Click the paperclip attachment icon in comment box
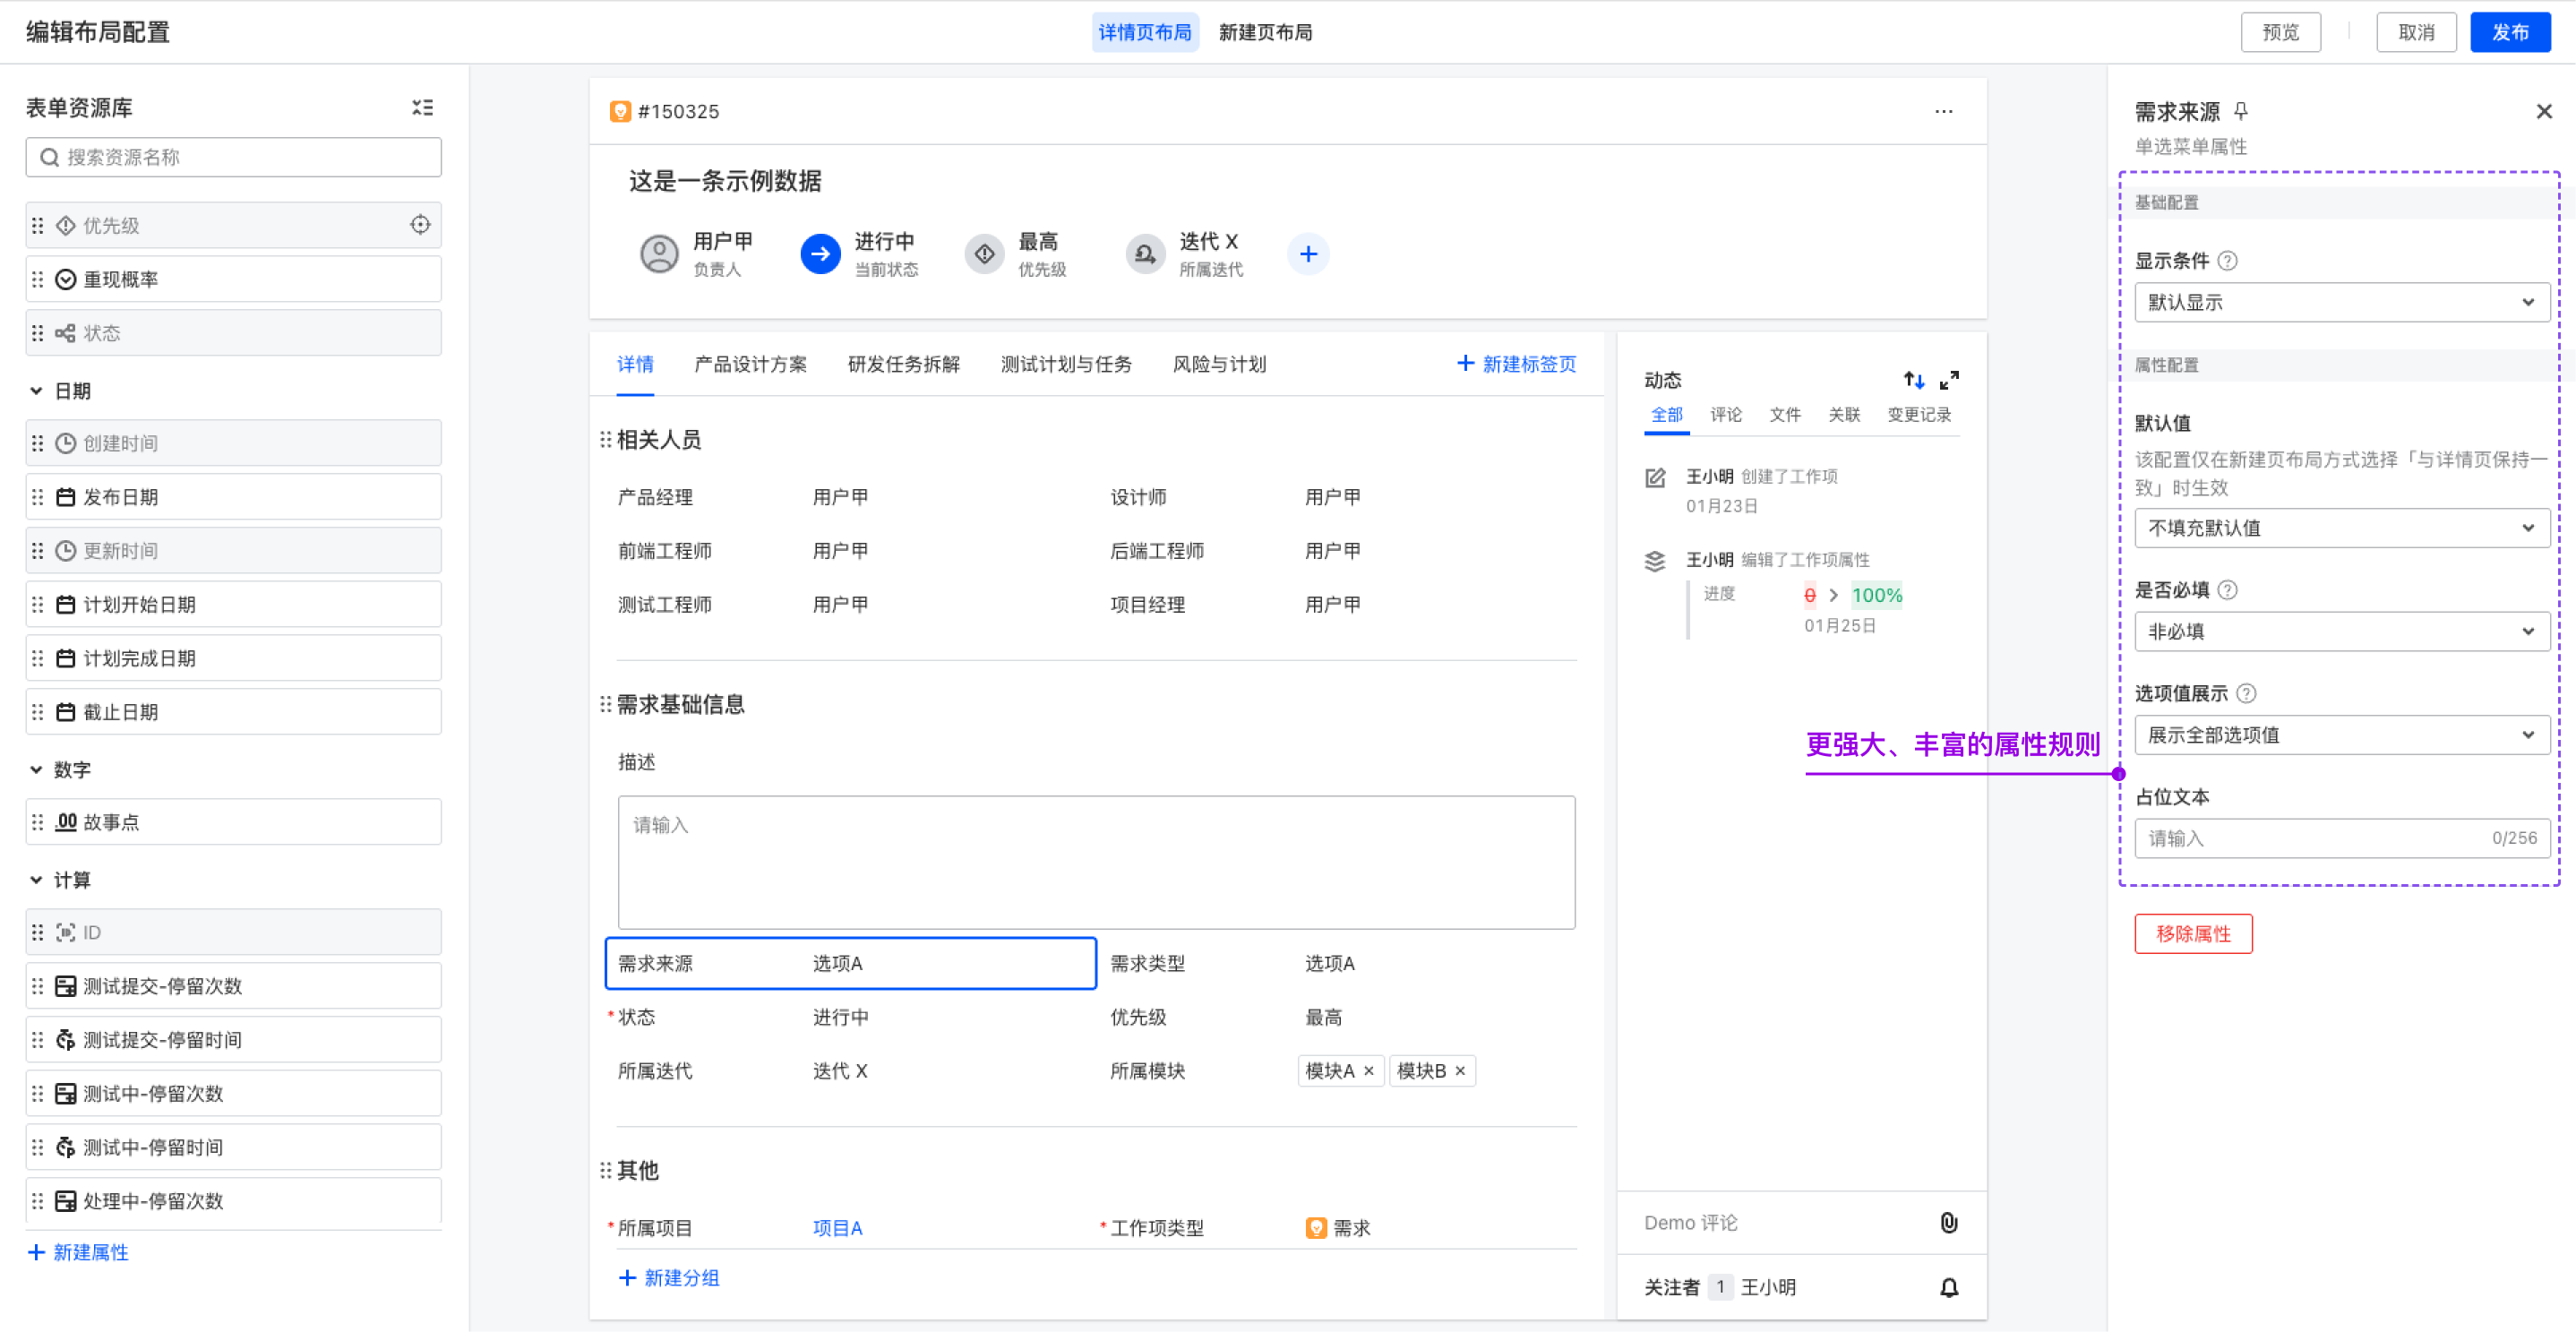This screenshot has width=2576, height=1332. pos(1948,1222)
